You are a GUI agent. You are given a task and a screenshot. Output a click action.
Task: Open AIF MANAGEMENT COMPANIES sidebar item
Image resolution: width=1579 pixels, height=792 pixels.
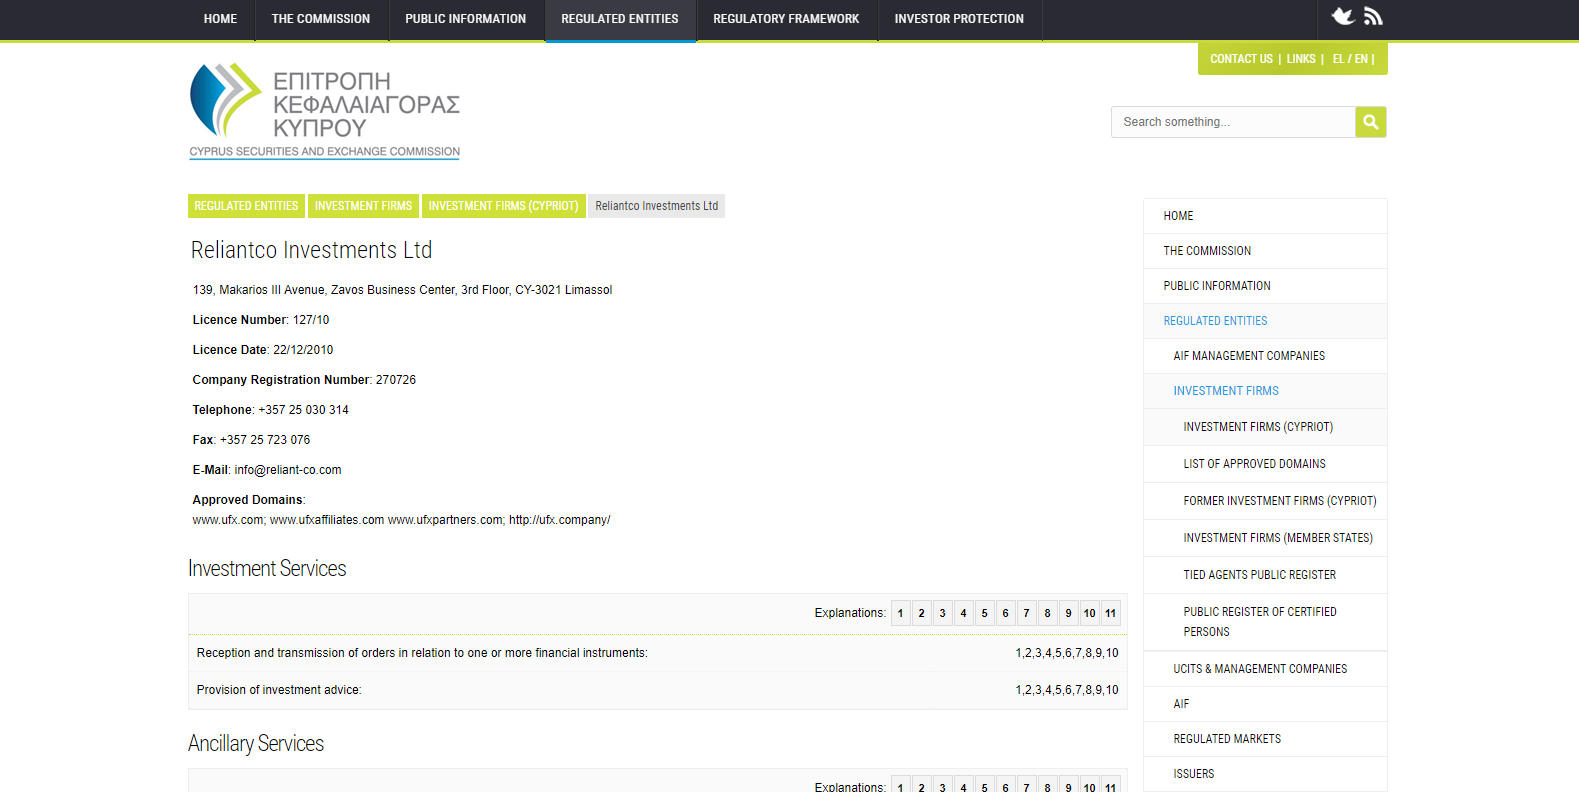(1265, 356)
